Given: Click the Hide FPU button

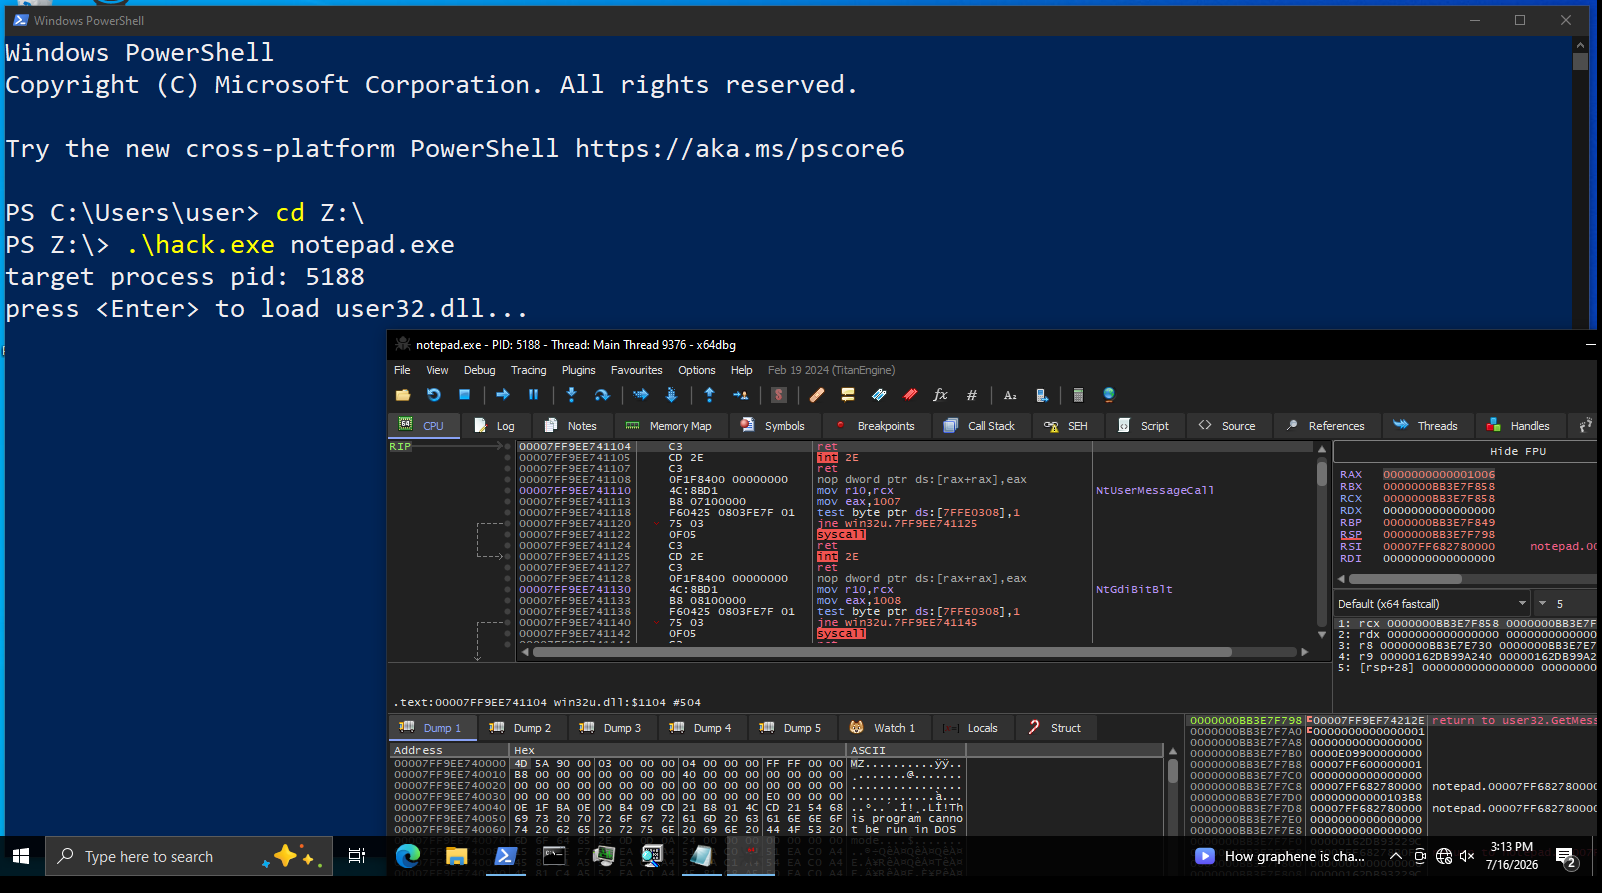Looking at the screenshot, I should pyautogui.click(x=1518, y=452).
